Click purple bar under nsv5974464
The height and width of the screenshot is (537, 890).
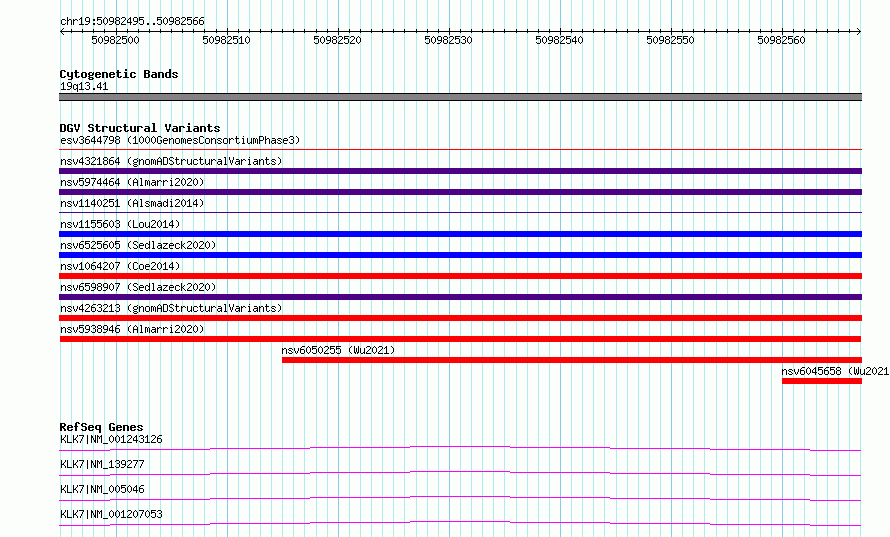coord(460,192)
